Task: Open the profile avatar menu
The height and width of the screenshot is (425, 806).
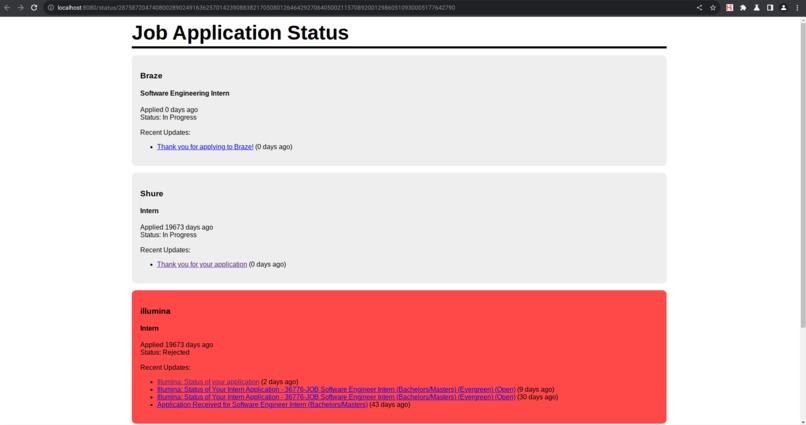Action: click(x=783, y=8)
